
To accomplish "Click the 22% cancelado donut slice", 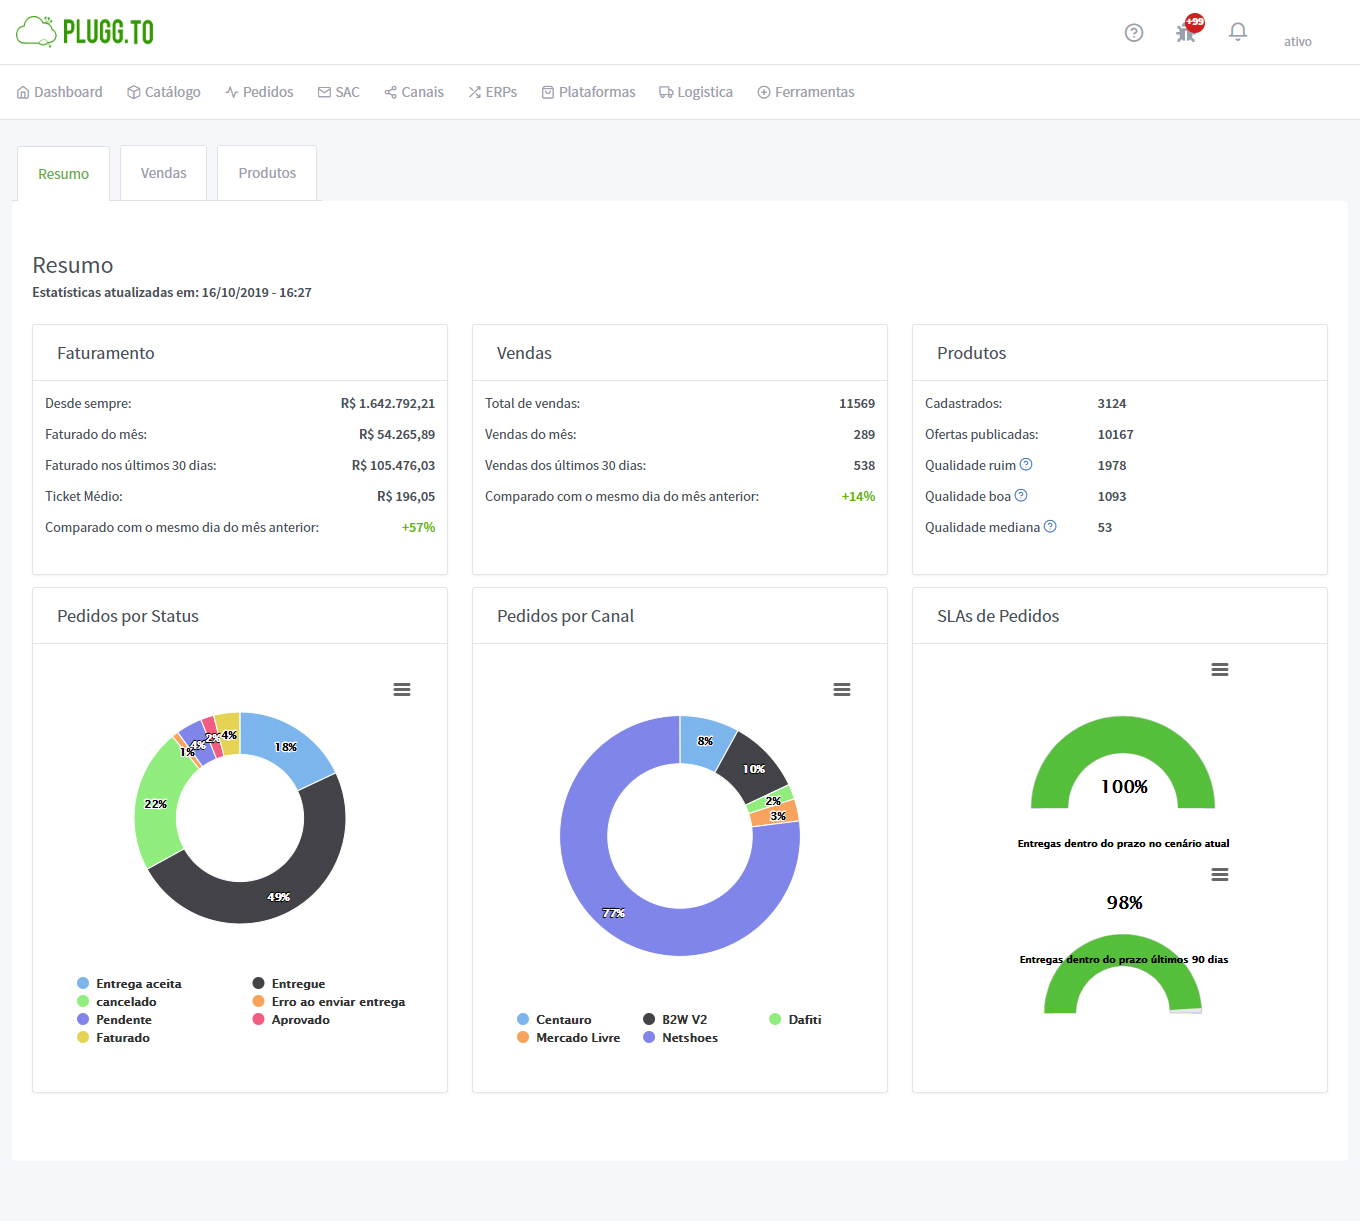I will point(158,803).
